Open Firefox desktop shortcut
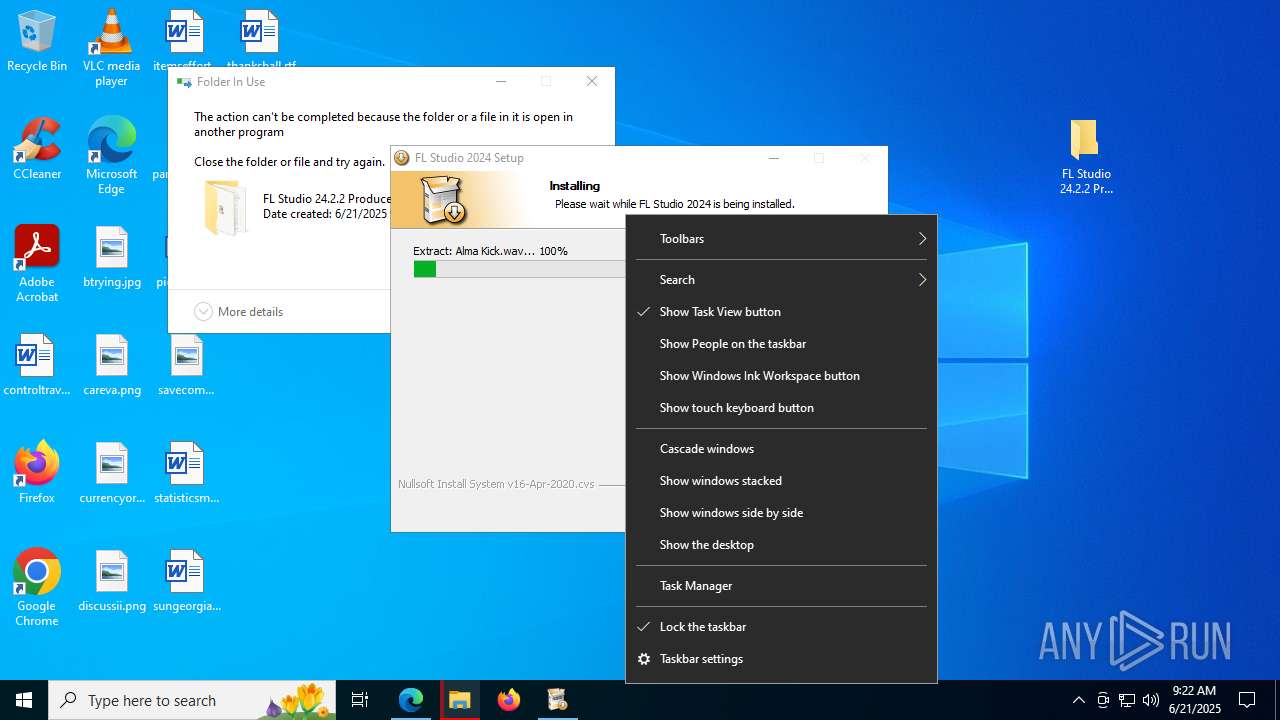 click(x=37, y=473)
